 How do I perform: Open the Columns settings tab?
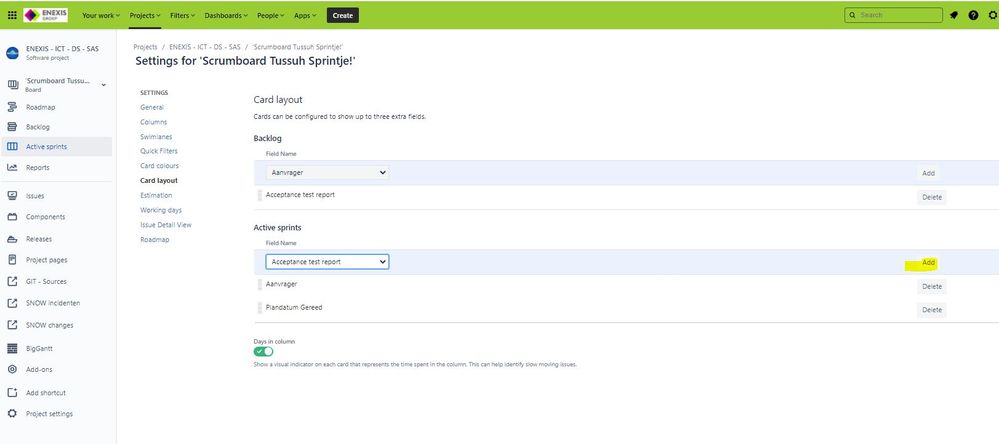(x=154, y=122)
